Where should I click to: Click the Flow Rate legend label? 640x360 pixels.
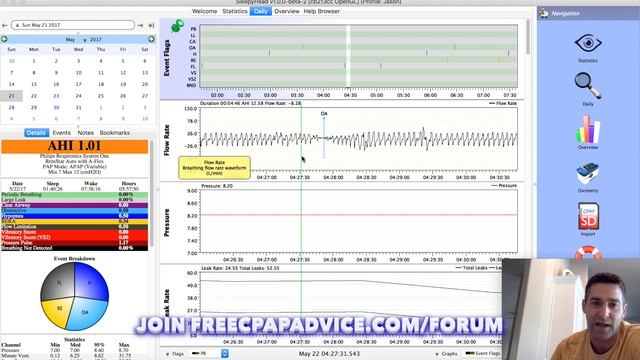point(503,104)
